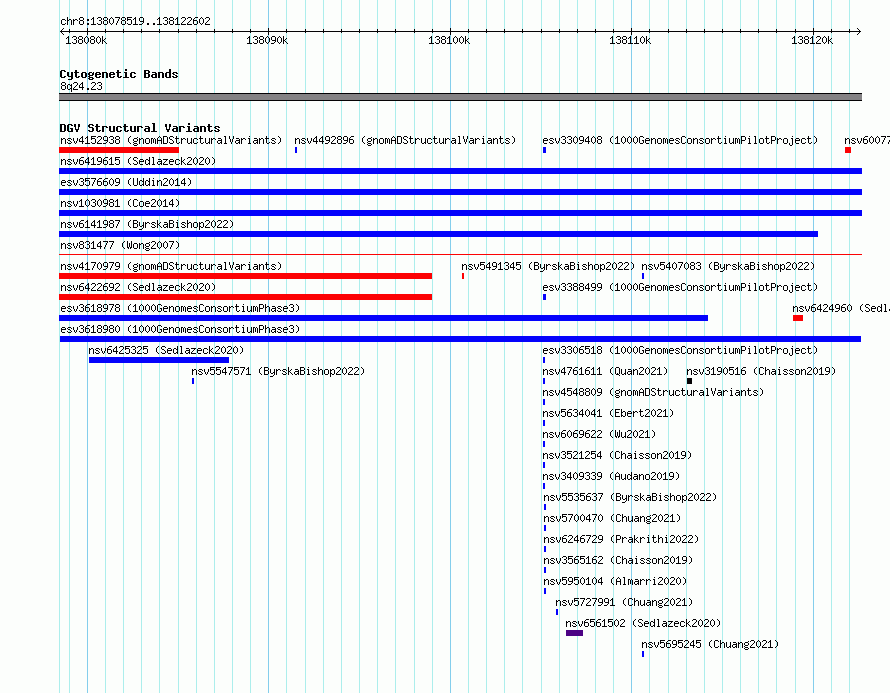
Task: Open nsv5695245 (Chuang2021) label
Action: tap(710, 644)
